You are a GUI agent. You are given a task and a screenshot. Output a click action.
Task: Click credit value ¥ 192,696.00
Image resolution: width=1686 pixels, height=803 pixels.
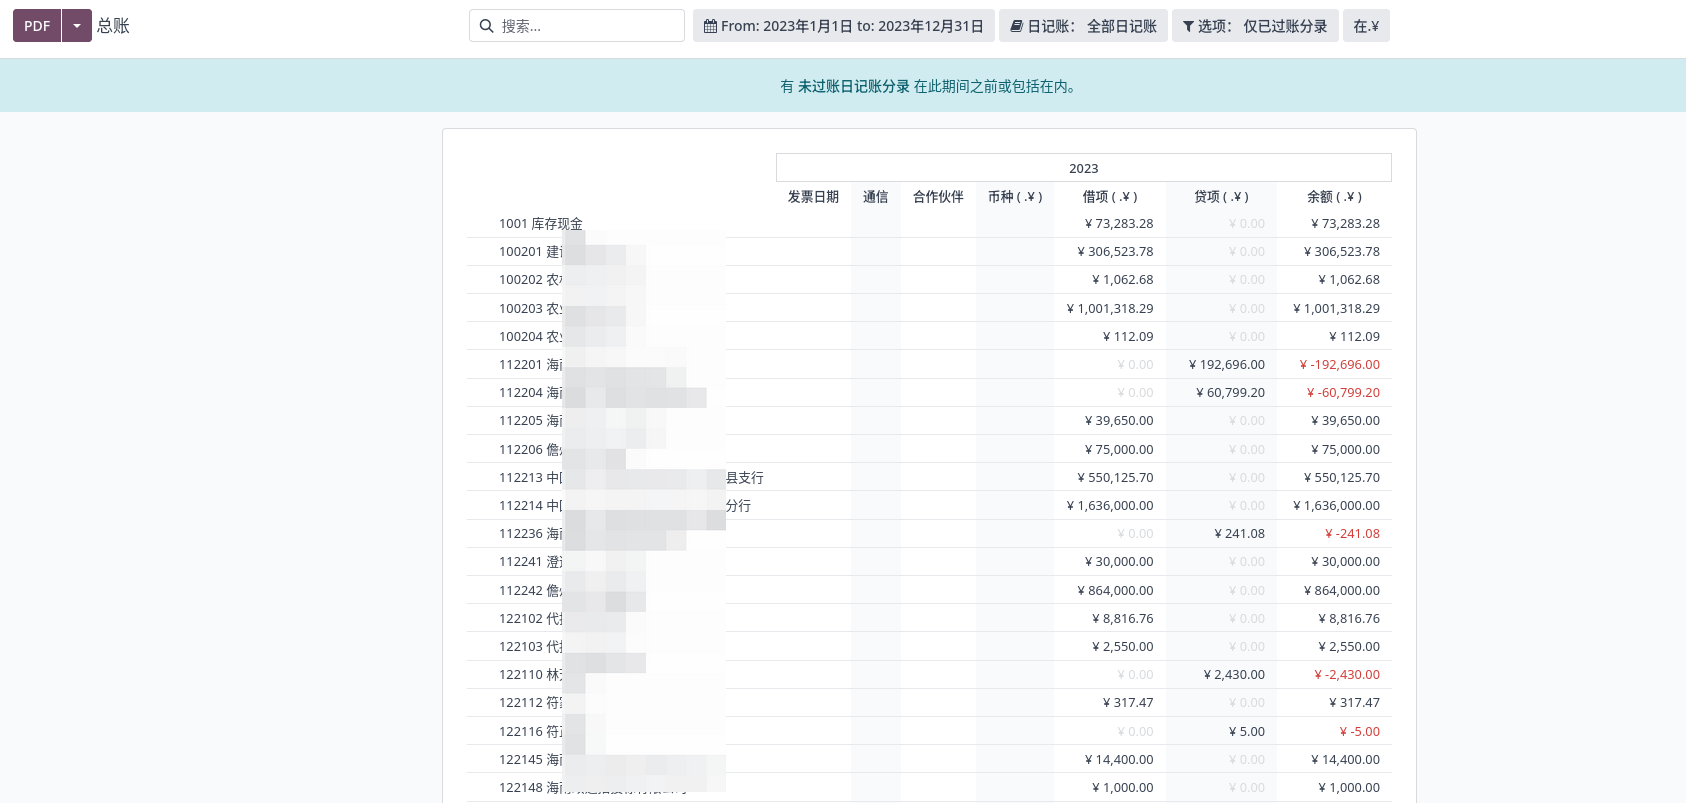(1226, 365)
